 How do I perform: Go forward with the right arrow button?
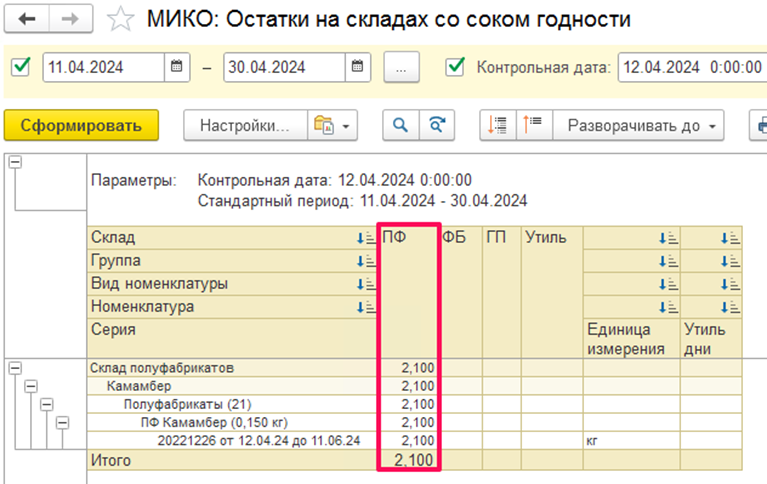click(x=70, y=19)
